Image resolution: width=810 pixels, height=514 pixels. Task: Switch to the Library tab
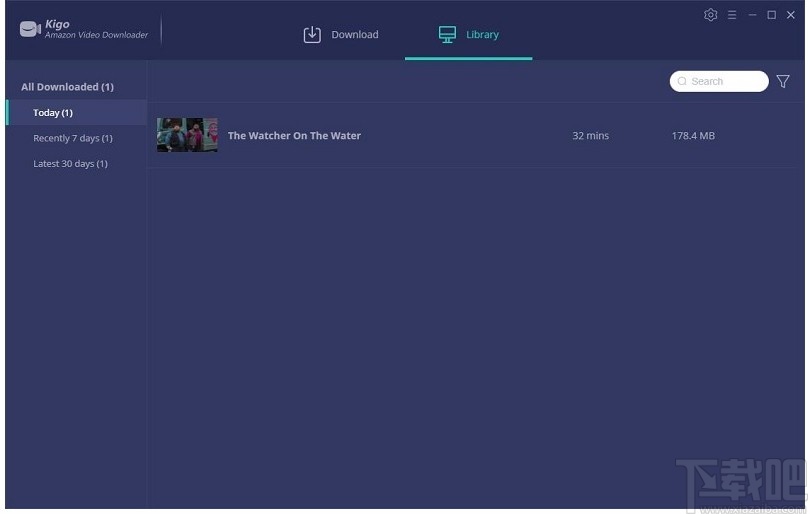(x=469, y=35)
